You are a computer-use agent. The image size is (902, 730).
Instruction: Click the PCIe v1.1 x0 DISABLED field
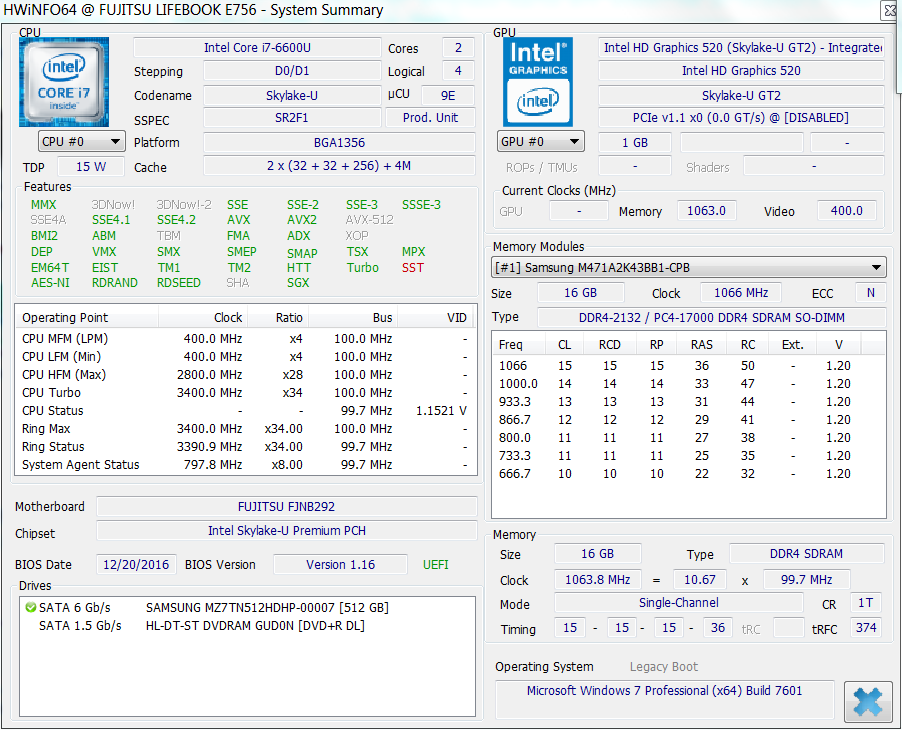(742, 118)
